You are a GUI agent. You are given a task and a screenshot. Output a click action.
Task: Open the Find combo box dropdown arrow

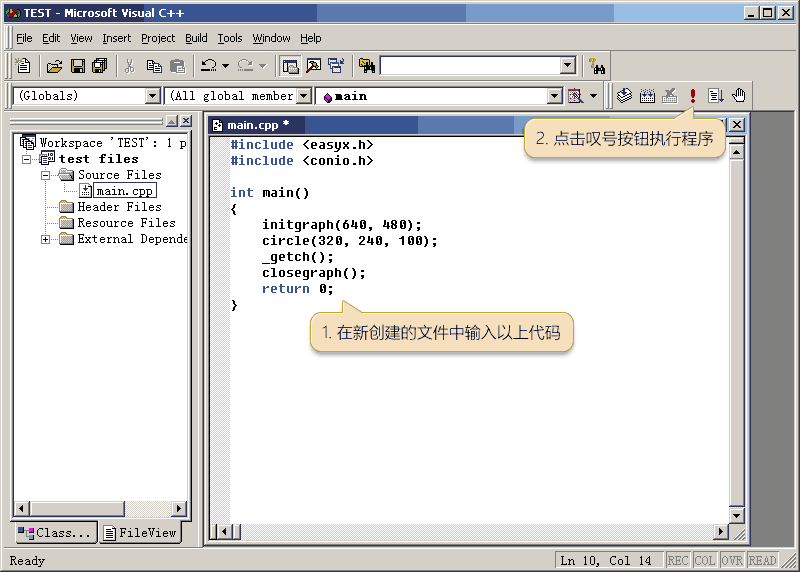[568, 66]
